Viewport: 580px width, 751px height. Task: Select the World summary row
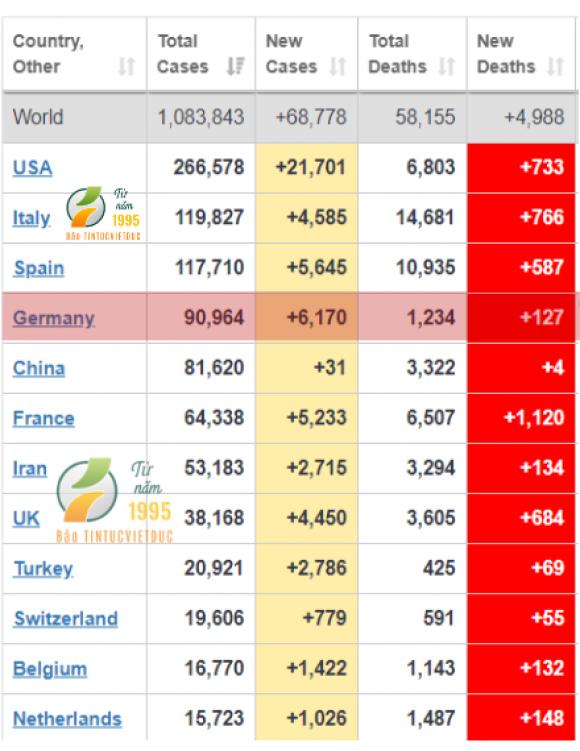(x=289, y=117)
